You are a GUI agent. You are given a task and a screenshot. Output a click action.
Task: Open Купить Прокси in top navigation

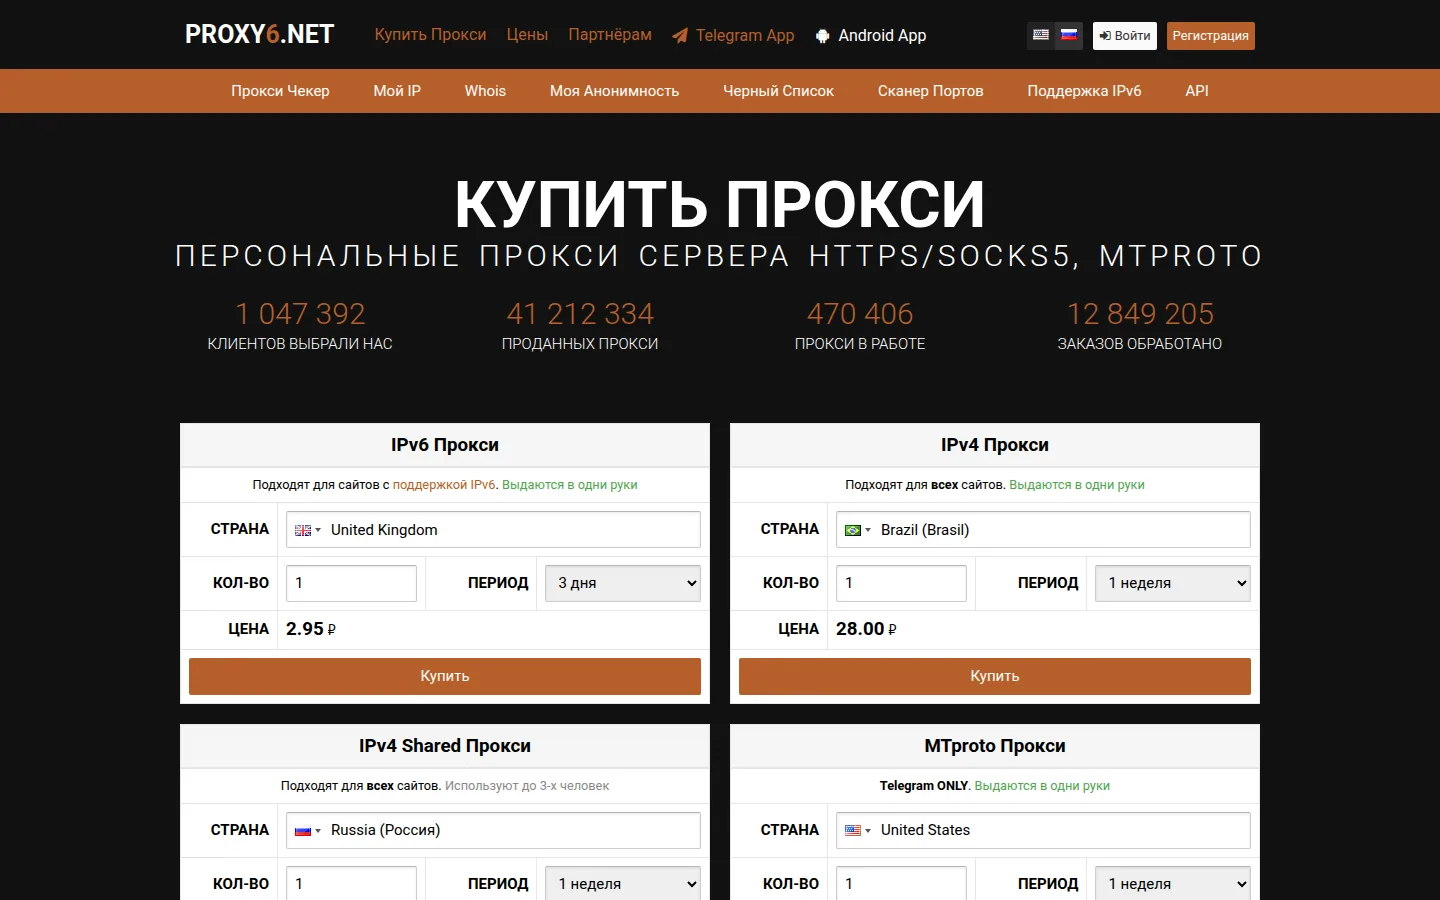pyautogui.click(x=430, y=34)
